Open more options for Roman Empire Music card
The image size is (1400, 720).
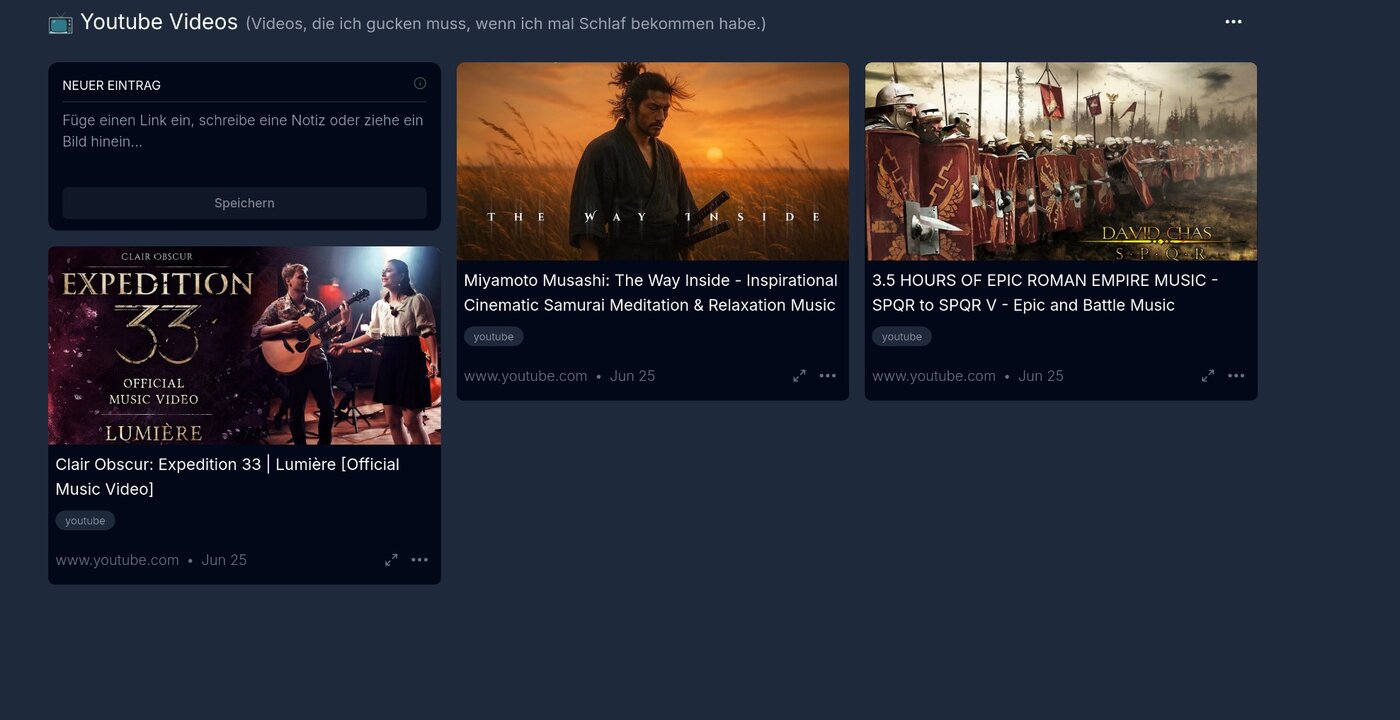(1237, 376)
